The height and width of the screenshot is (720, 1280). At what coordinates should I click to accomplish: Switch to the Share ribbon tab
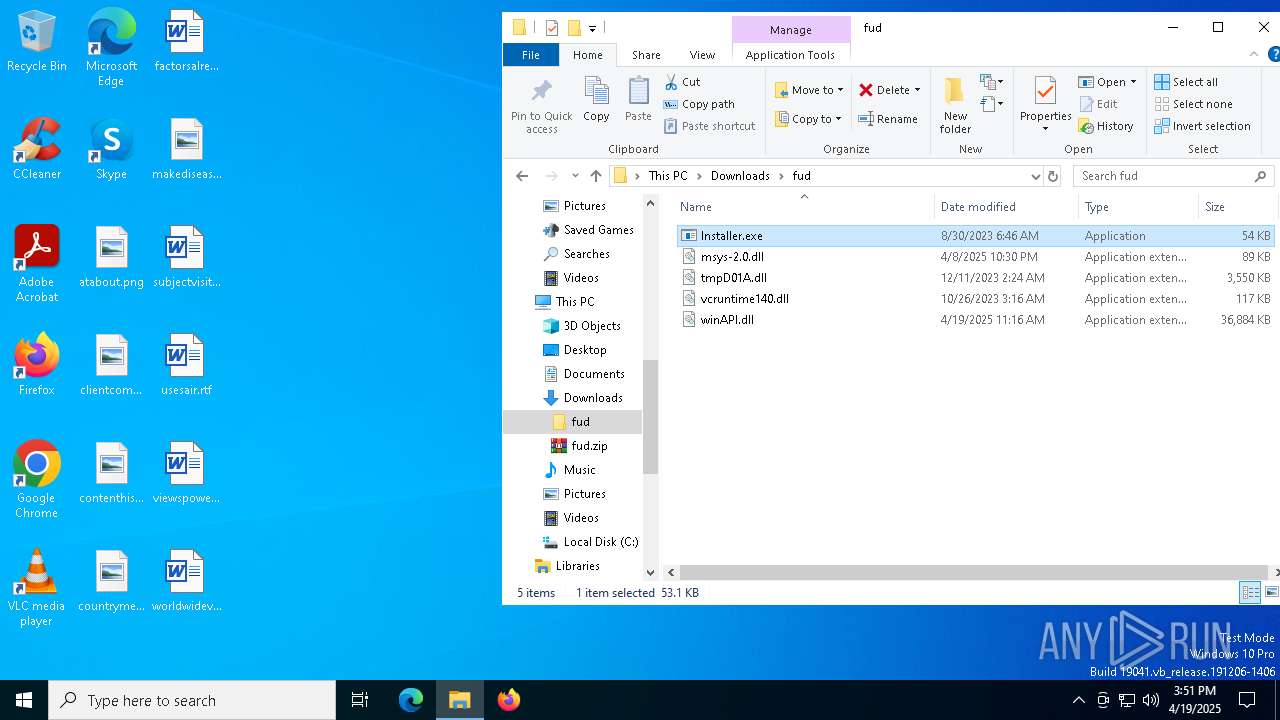coord(646,55)
